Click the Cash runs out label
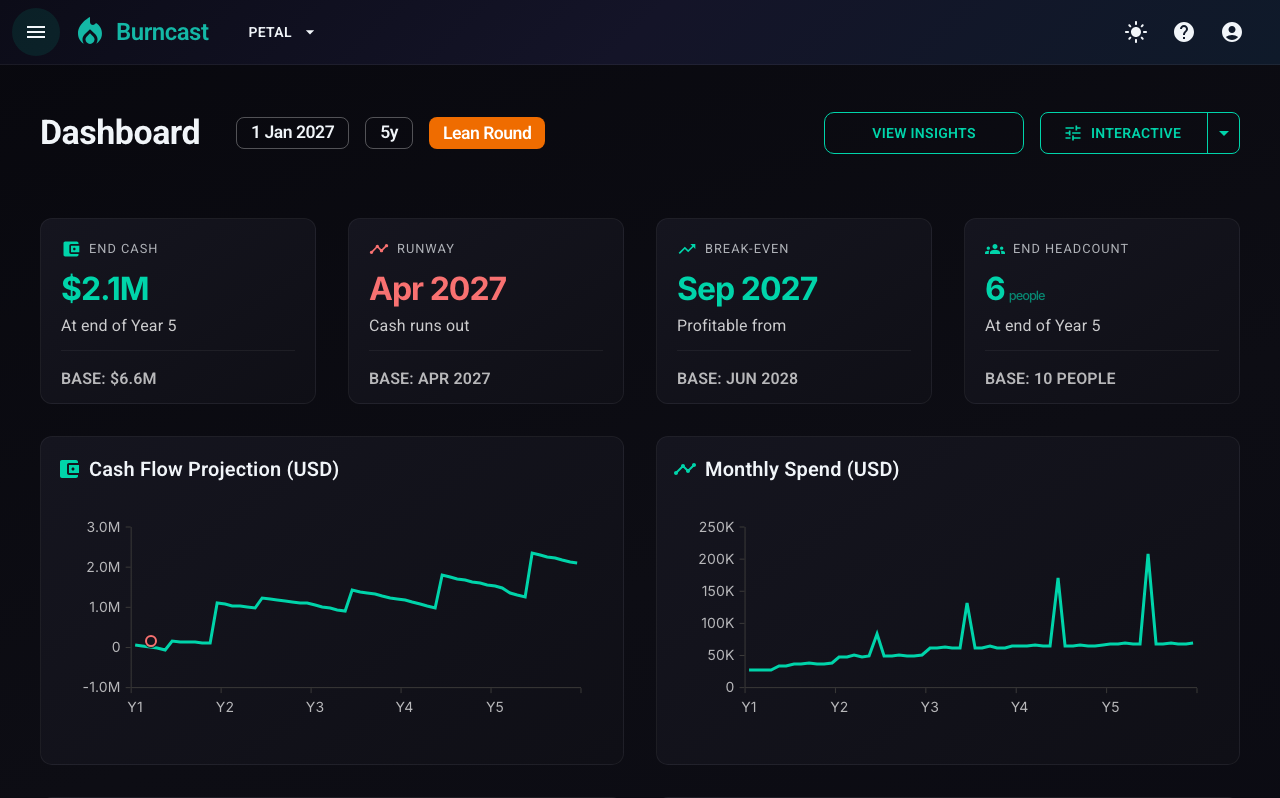 tap(419, 326)
